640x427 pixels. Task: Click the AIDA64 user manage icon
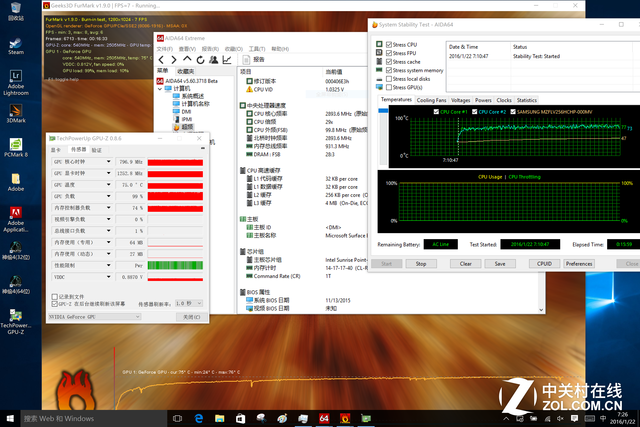point(213,60)
